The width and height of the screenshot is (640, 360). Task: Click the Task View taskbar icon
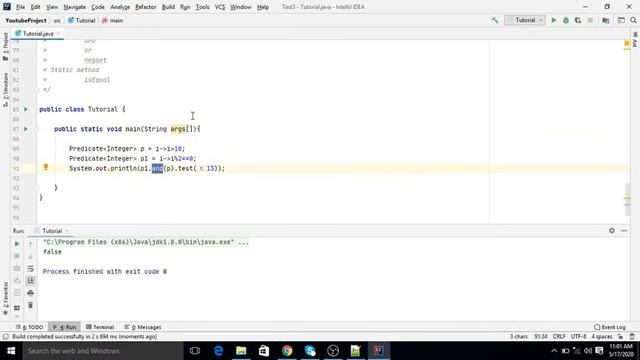(195, 351)
